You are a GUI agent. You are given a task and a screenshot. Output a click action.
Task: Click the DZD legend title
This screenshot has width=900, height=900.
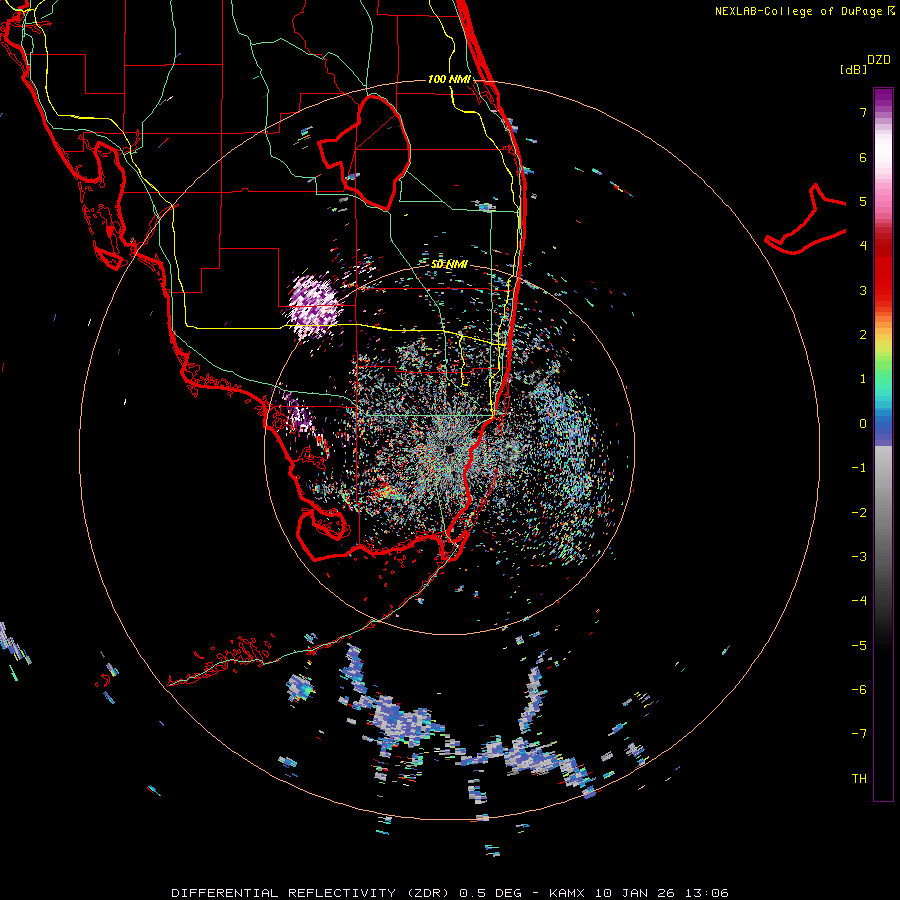pos(879,60)
